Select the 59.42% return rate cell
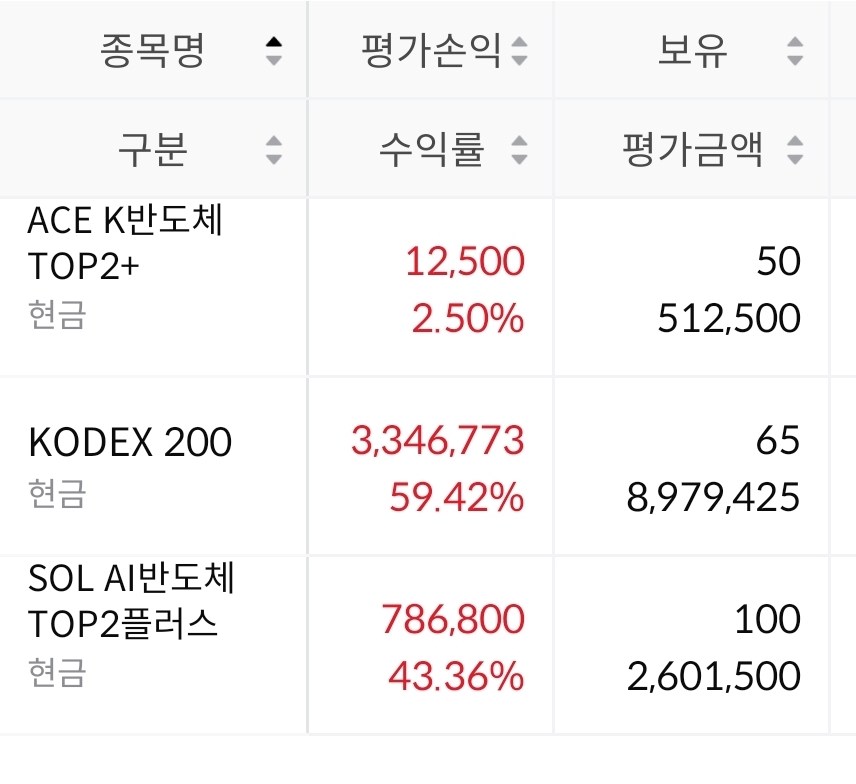The width and height of the screenshot is (856, 784). pos(456,497)
